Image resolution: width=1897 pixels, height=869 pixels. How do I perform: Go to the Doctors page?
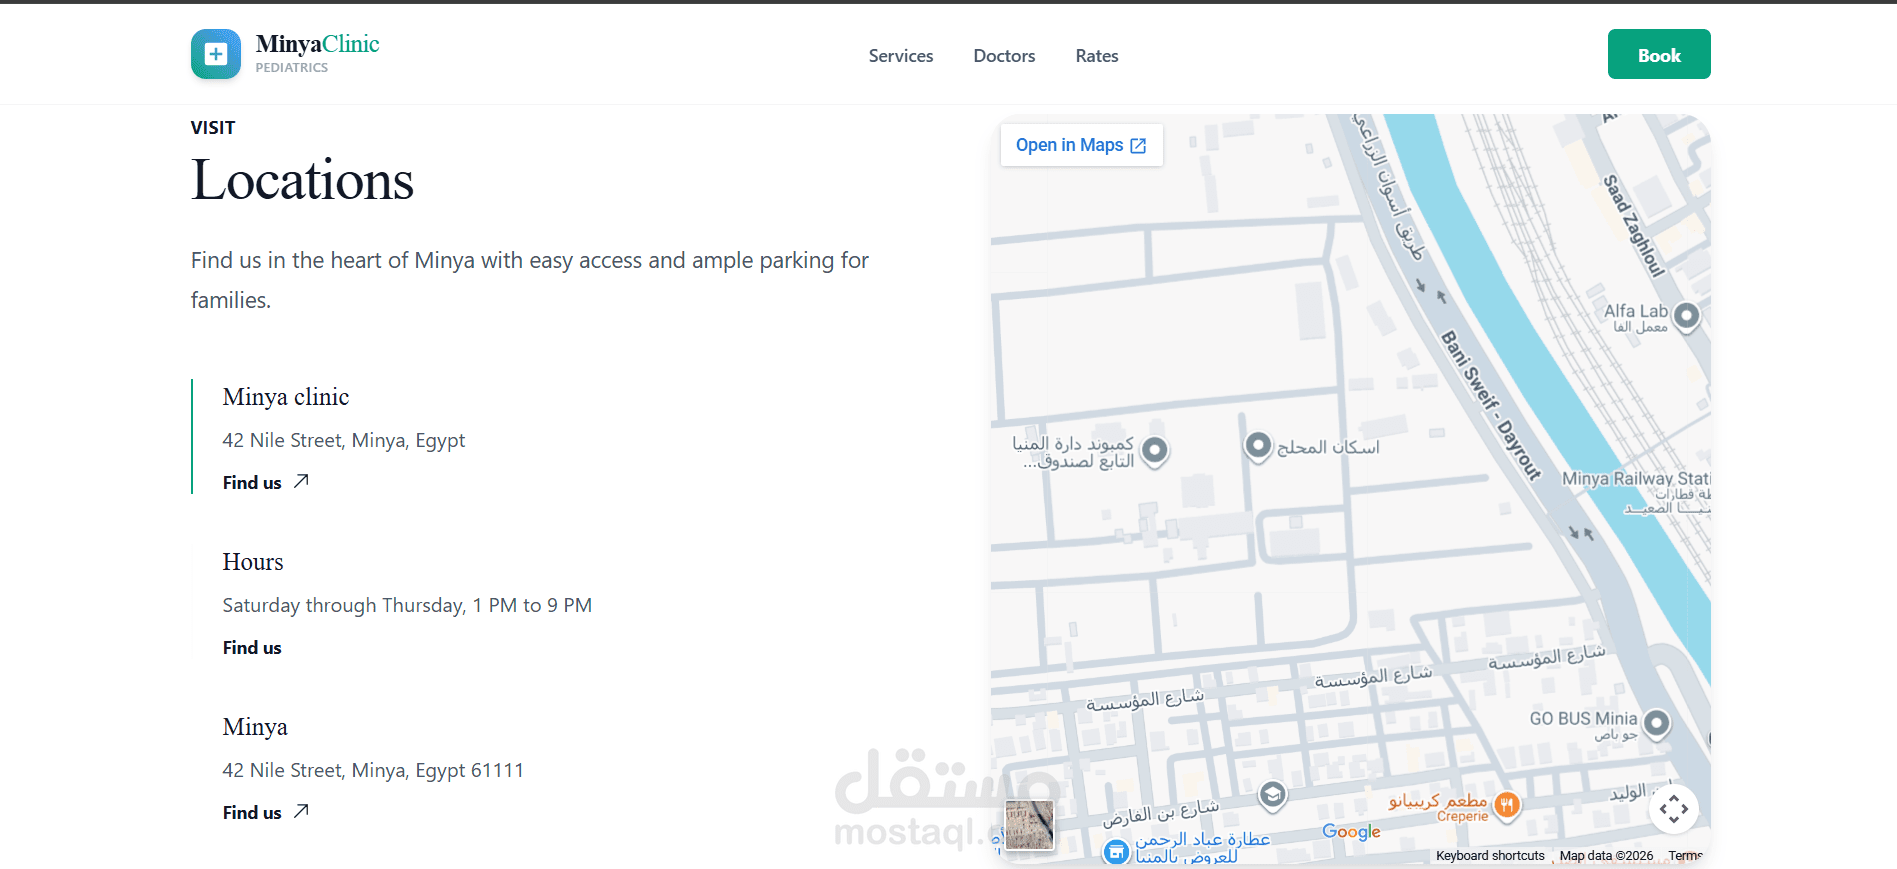click(1004, 56)
